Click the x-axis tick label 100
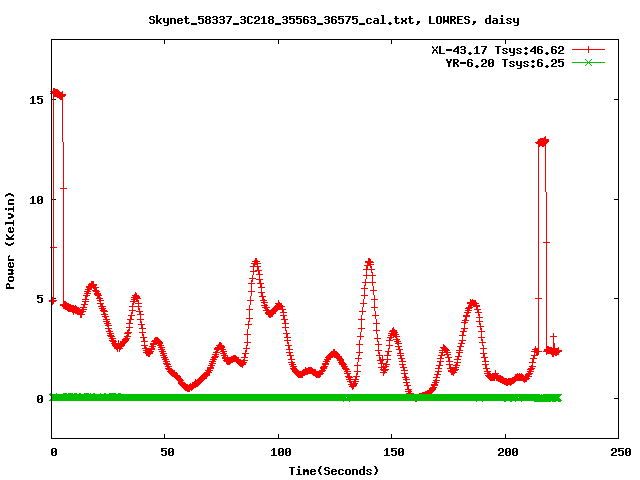 pos(281,452)
